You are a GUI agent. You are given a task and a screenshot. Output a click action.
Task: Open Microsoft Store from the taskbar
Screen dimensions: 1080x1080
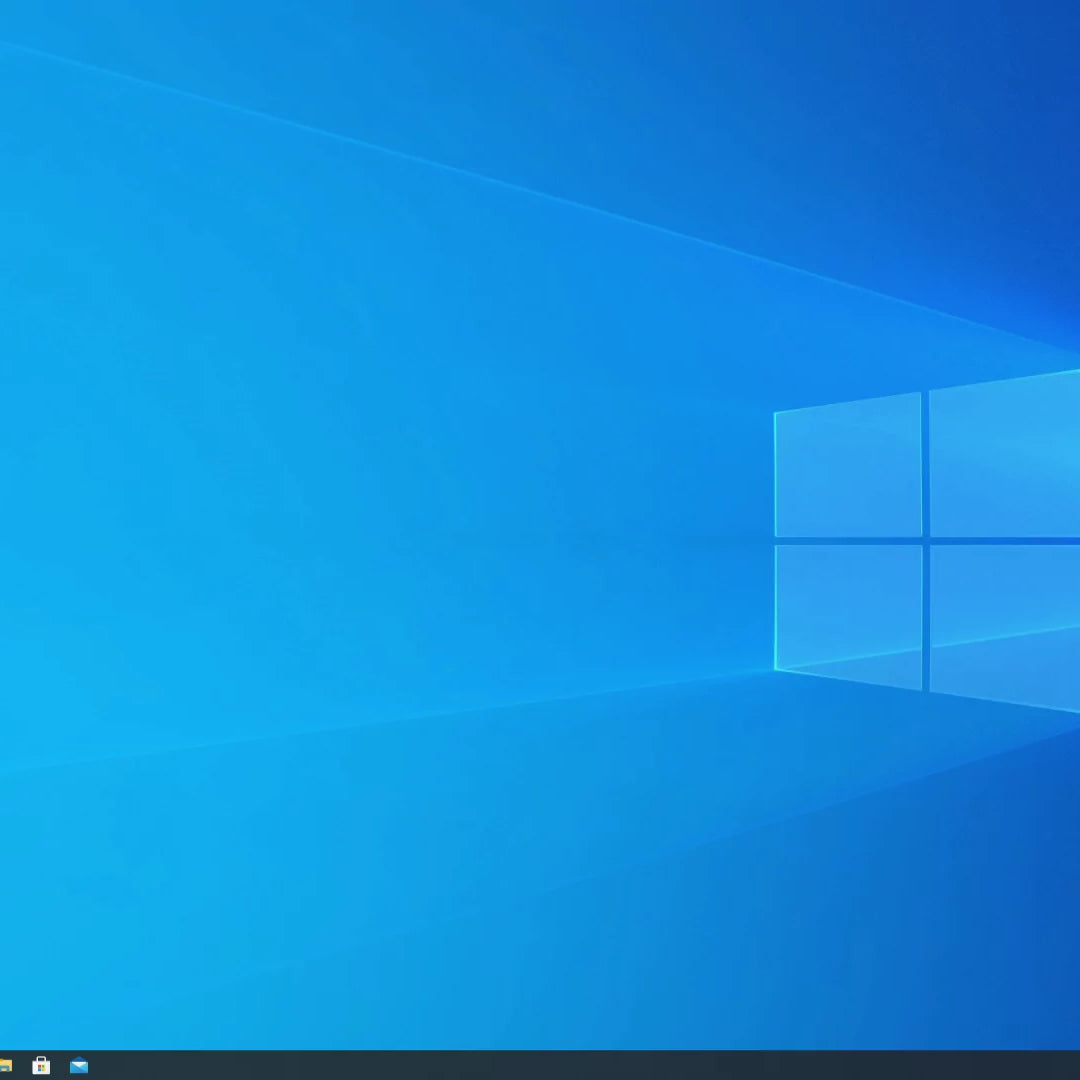pos(41,1065)
